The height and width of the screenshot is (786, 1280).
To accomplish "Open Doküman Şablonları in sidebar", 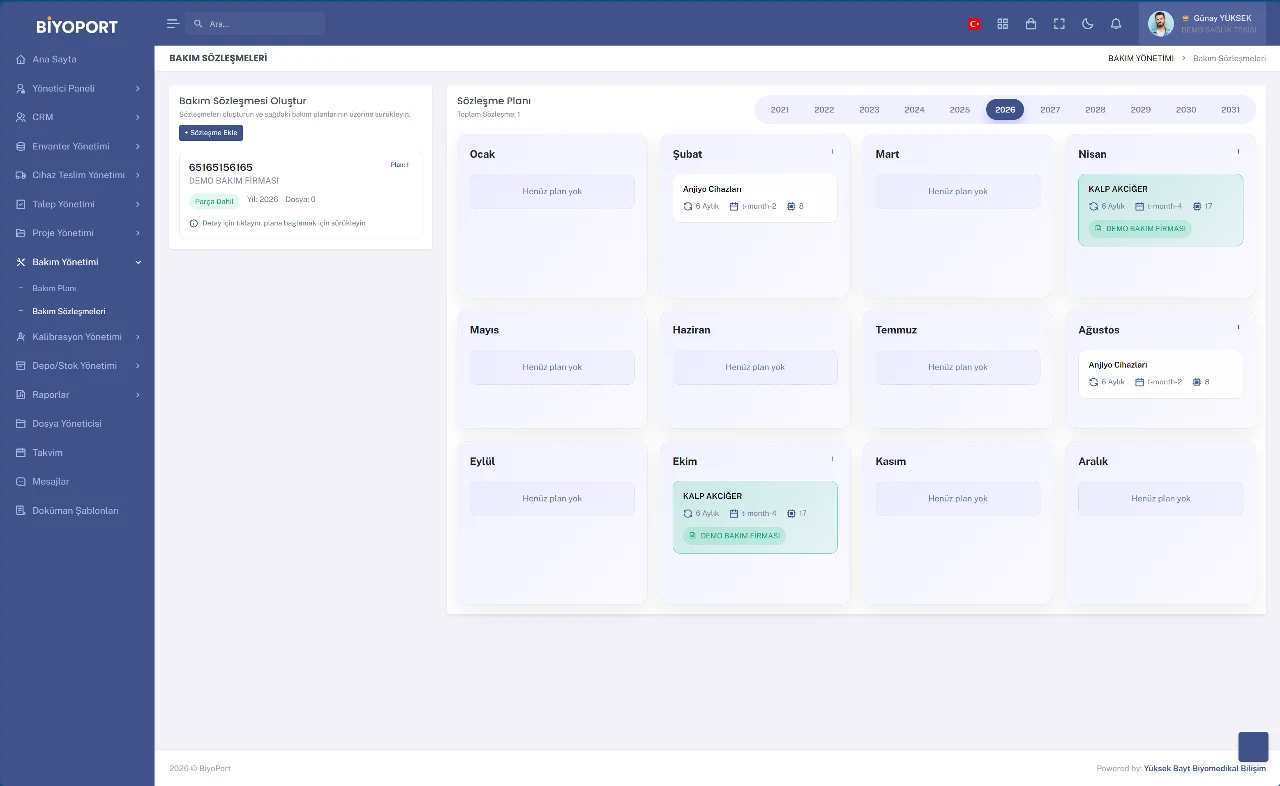I will pyautogui.click(x=77, y=511).
